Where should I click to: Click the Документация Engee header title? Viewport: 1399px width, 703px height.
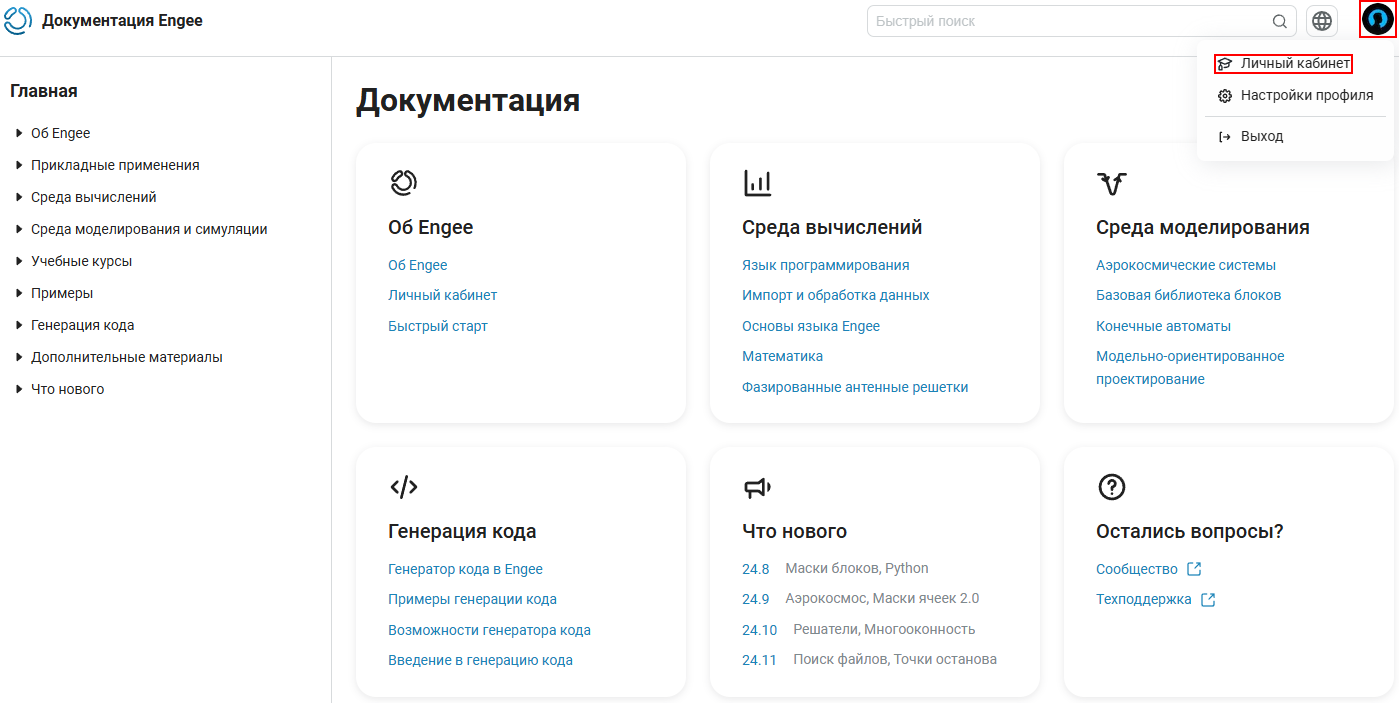pos(122,20)
